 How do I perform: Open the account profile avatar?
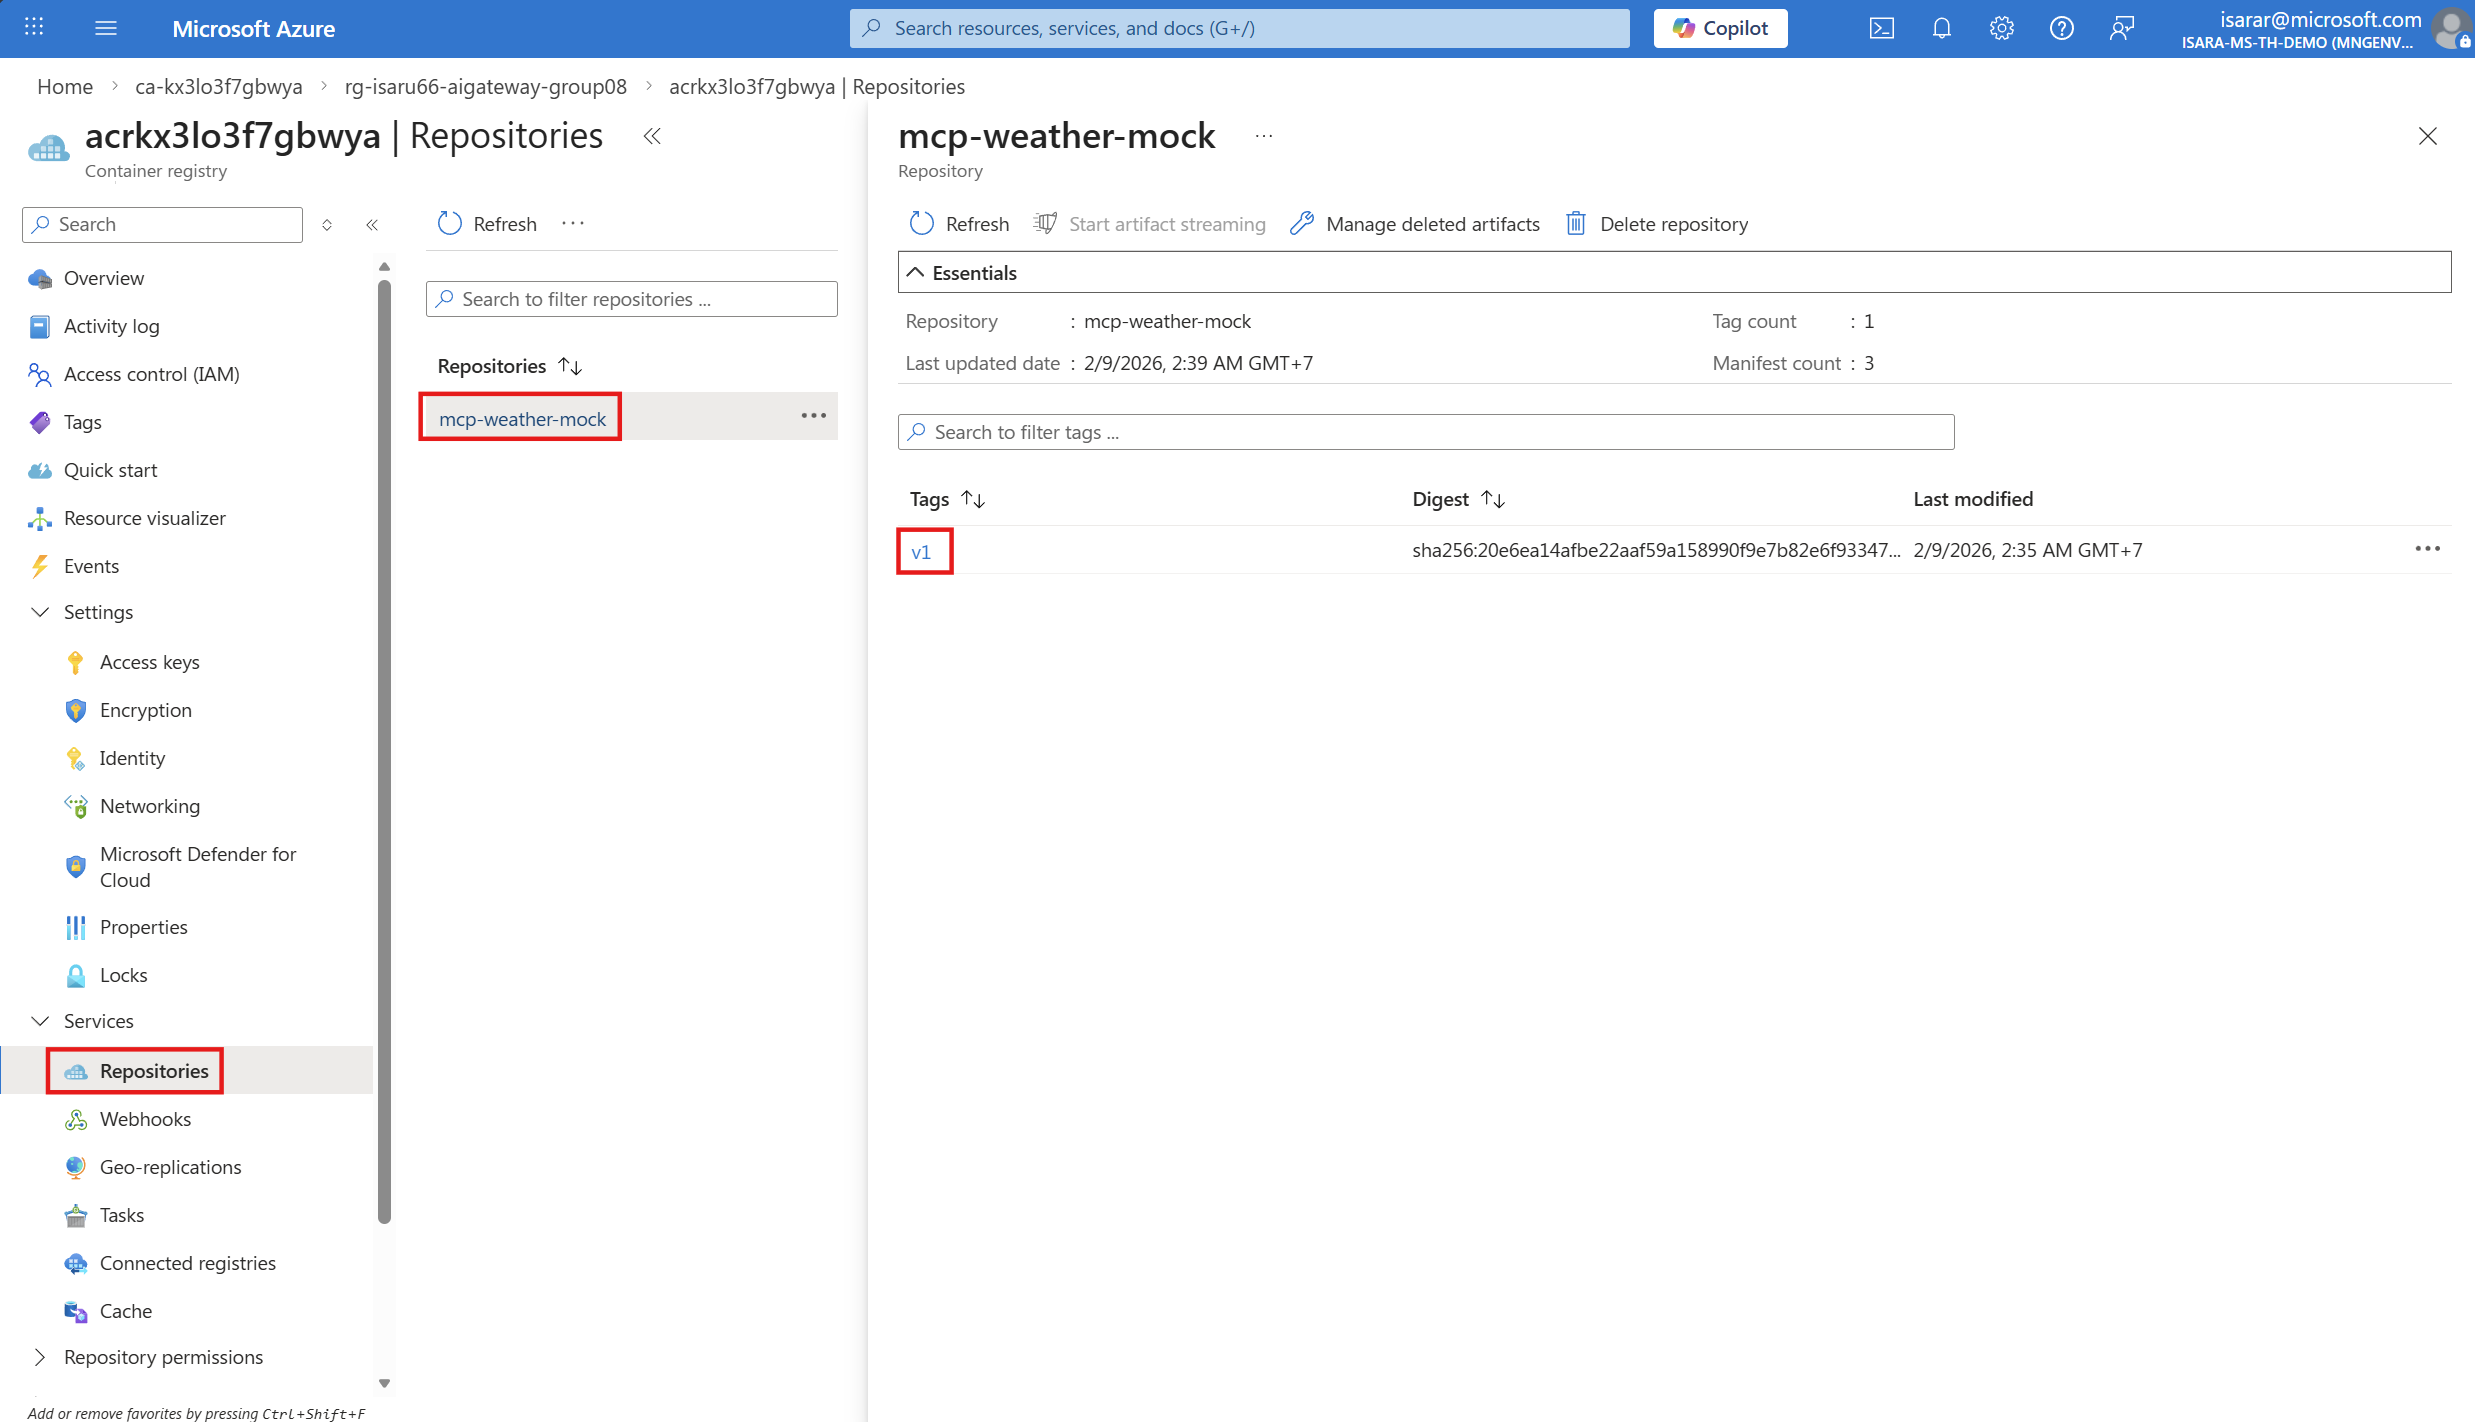(x=2452, y=28)
